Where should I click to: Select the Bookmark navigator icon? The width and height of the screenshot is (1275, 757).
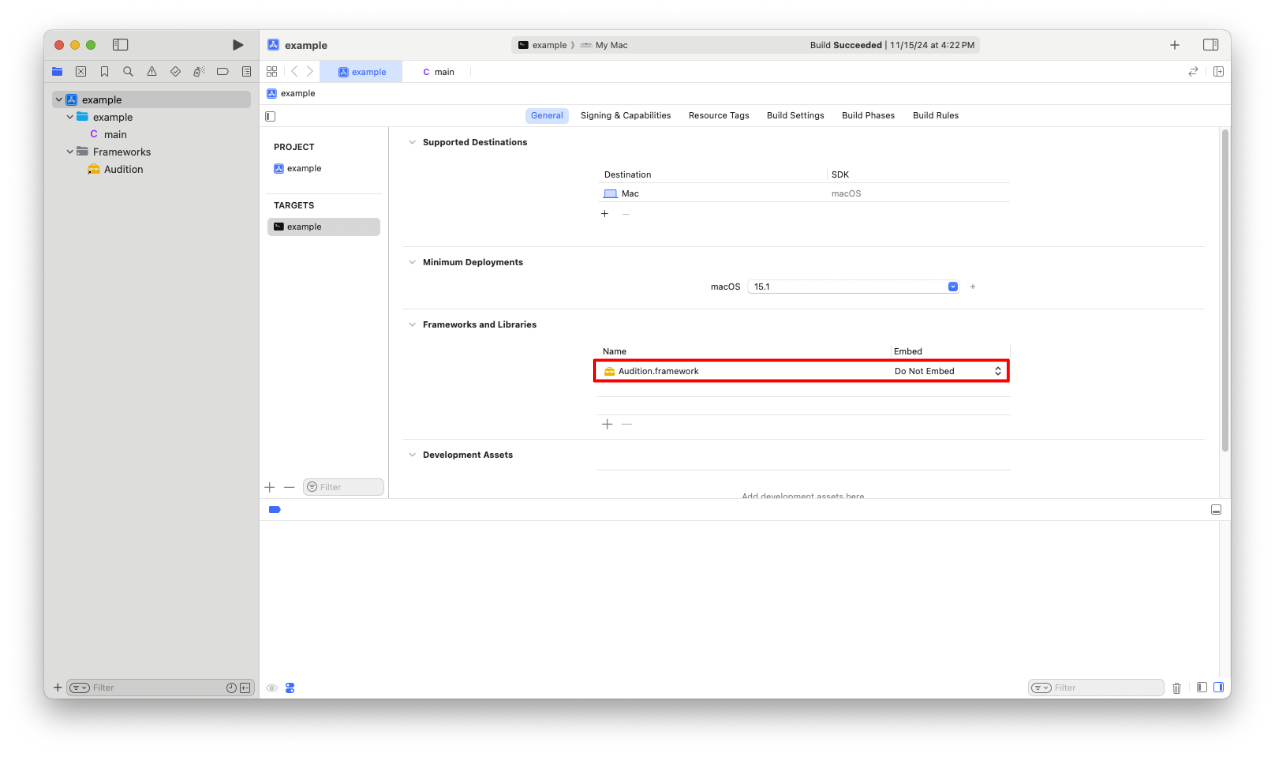point(104,72)
